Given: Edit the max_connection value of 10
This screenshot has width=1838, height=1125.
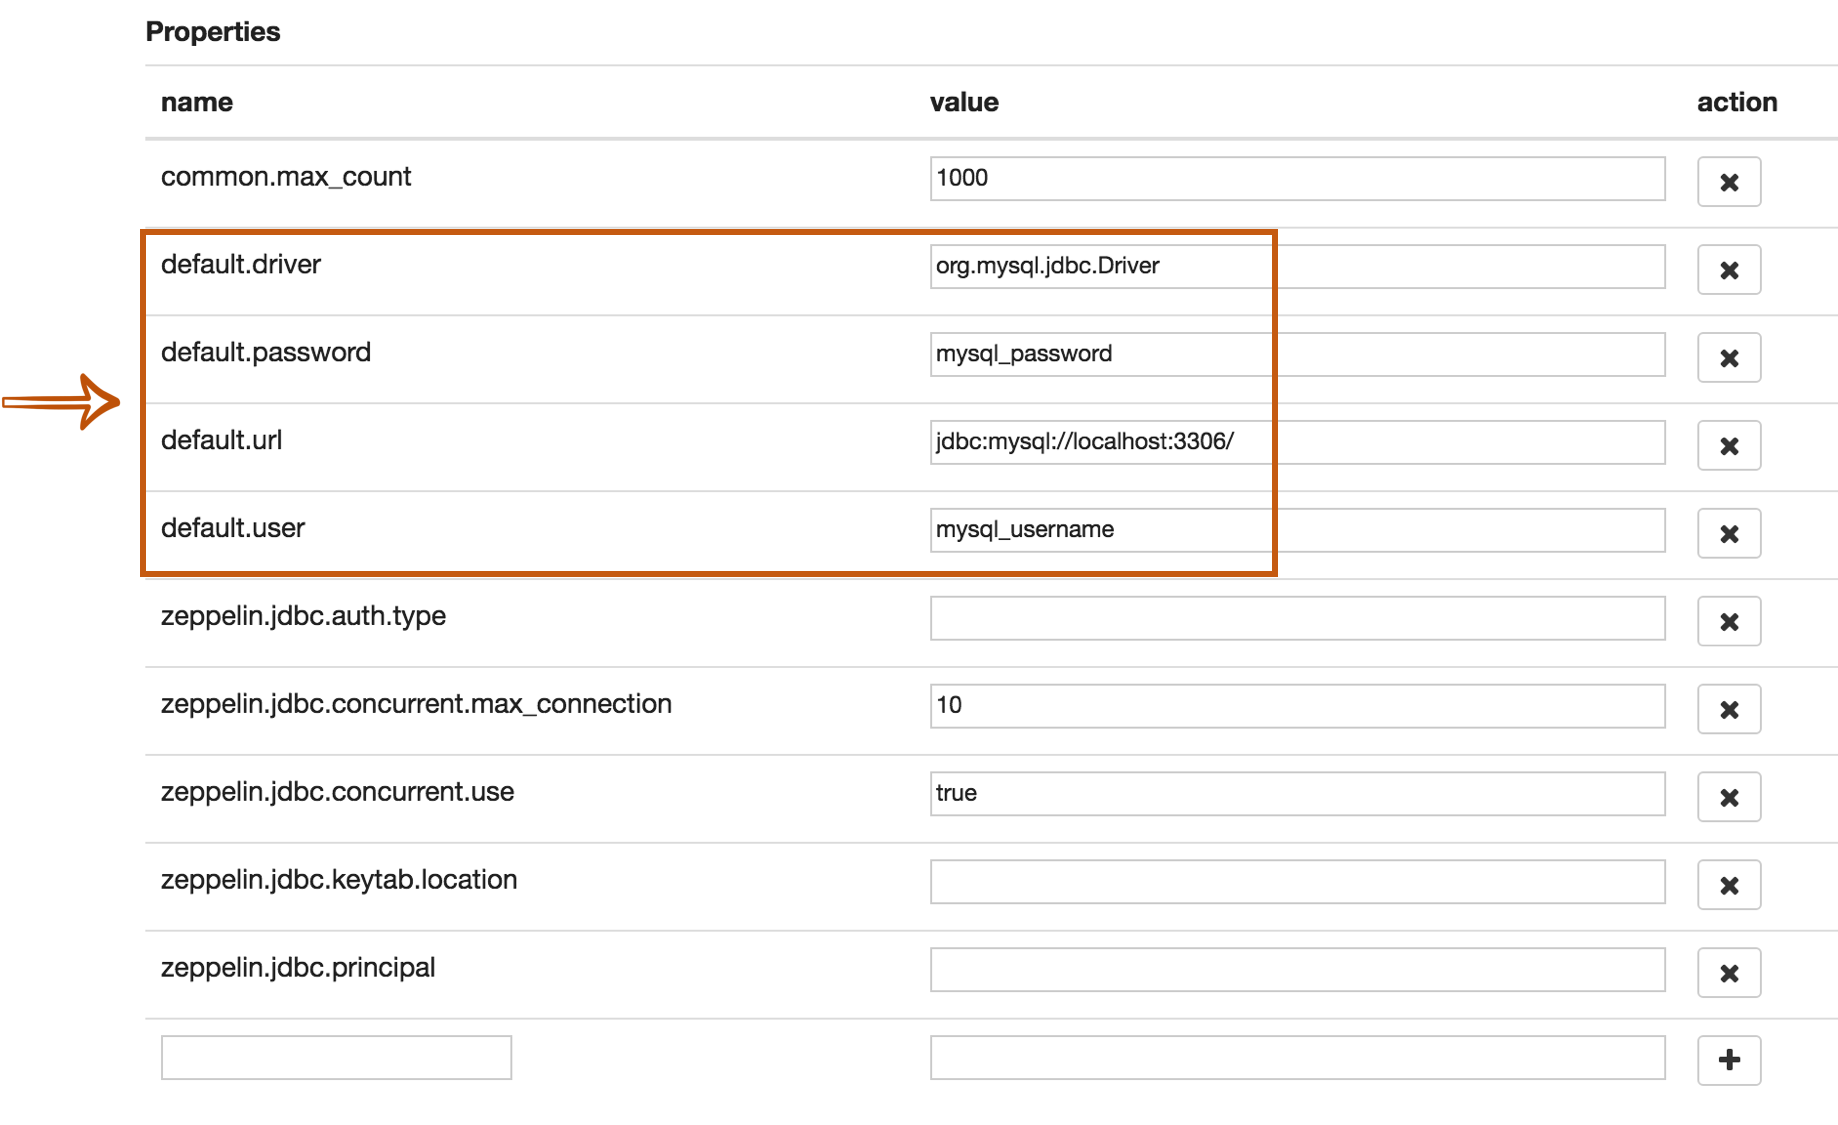Looking at the screenshot, I should [x=1296, y=707].
